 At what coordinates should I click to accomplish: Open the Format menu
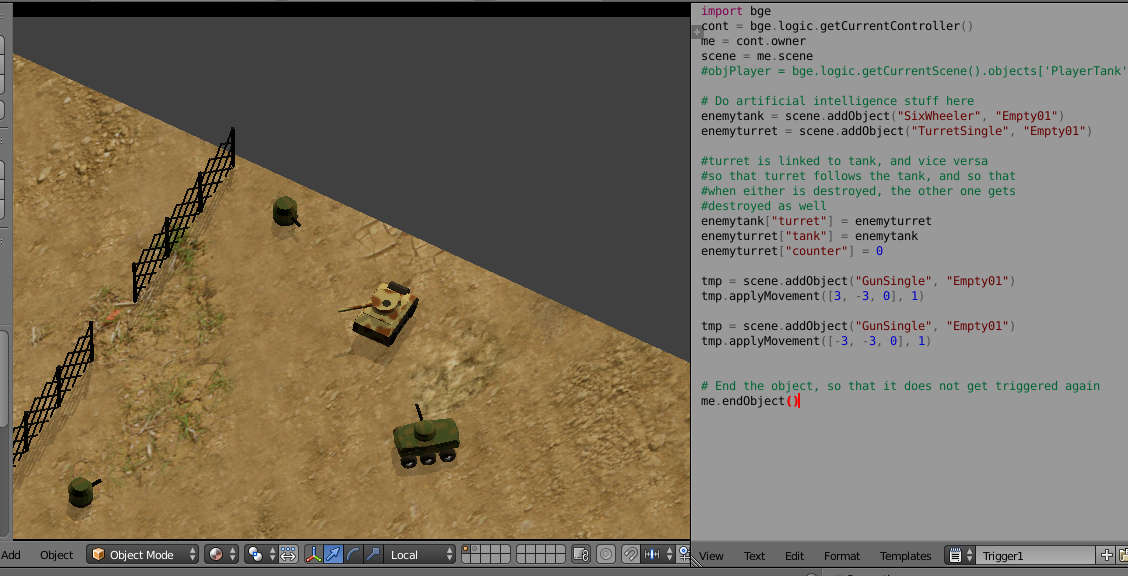coord(841,556)
